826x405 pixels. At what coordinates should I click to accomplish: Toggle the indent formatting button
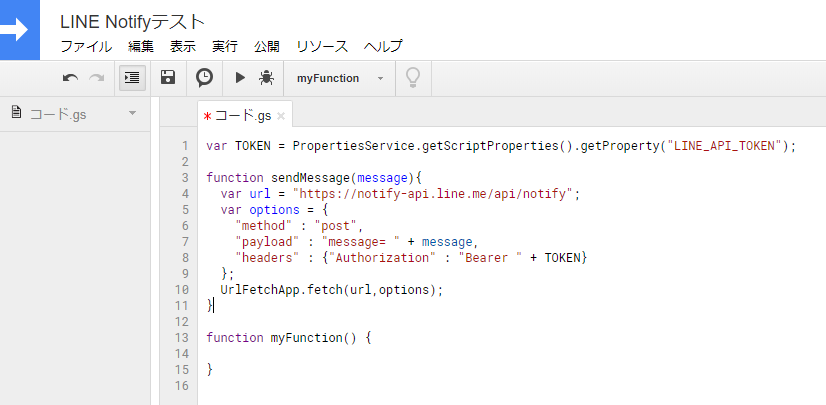tap(132, 78)
